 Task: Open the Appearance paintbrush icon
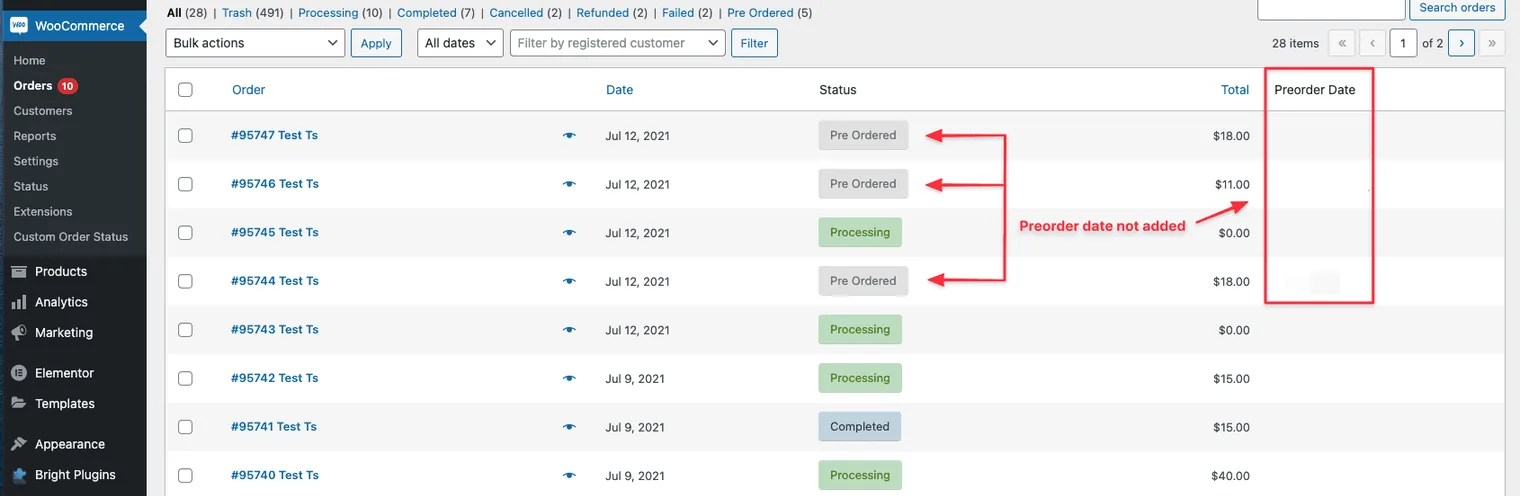18,444
